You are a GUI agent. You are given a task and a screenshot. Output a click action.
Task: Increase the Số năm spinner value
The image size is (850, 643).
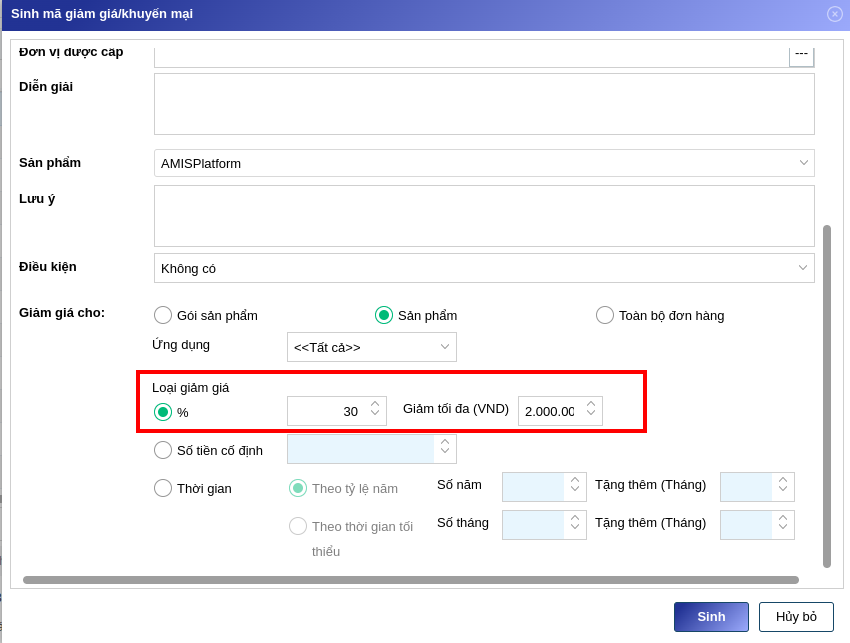(x=575, y=481)
